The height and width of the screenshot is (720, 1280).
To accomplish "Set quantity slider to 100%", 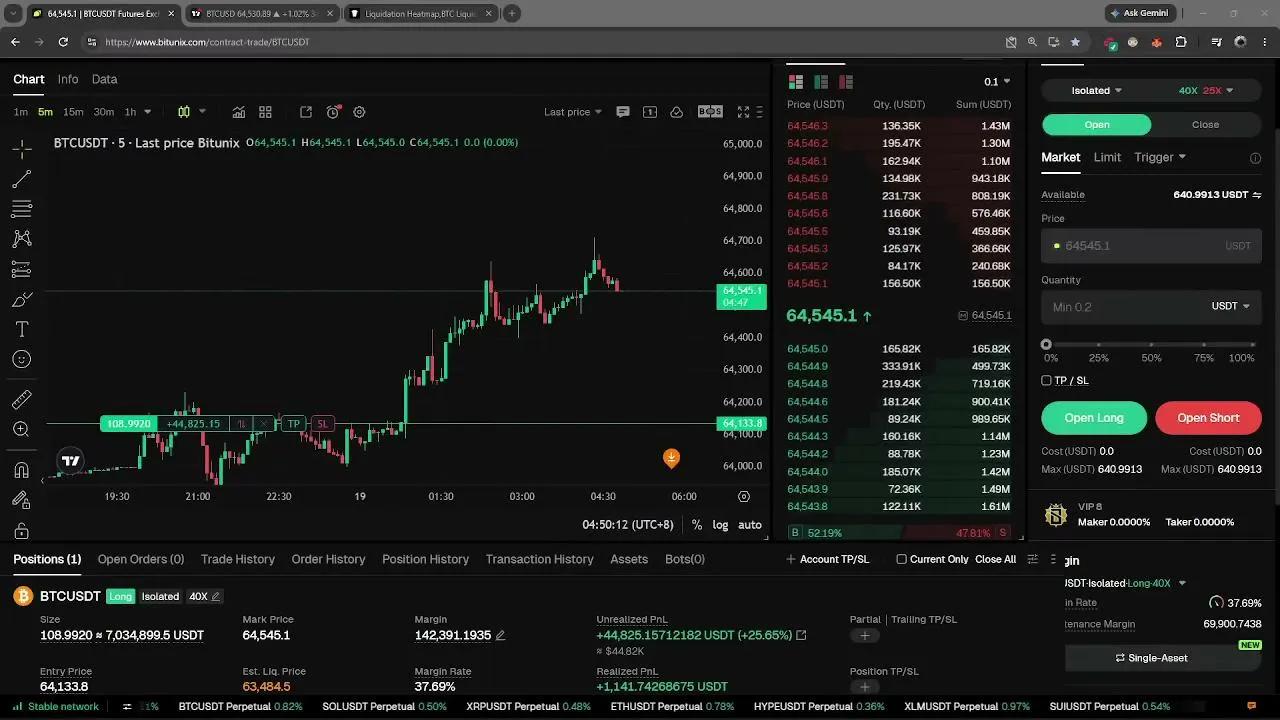I will tap(1252, 344).
